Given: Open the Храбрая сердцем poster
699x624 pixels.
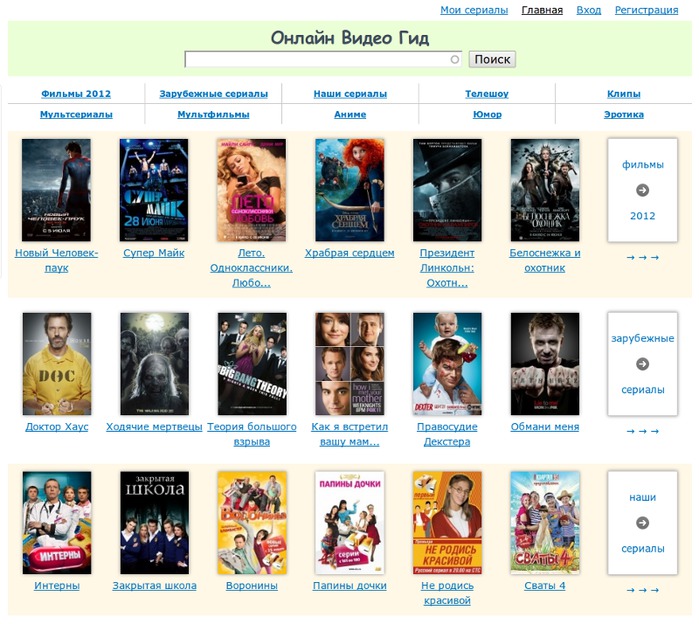Looking at the screenshot, I should [350, 190].
